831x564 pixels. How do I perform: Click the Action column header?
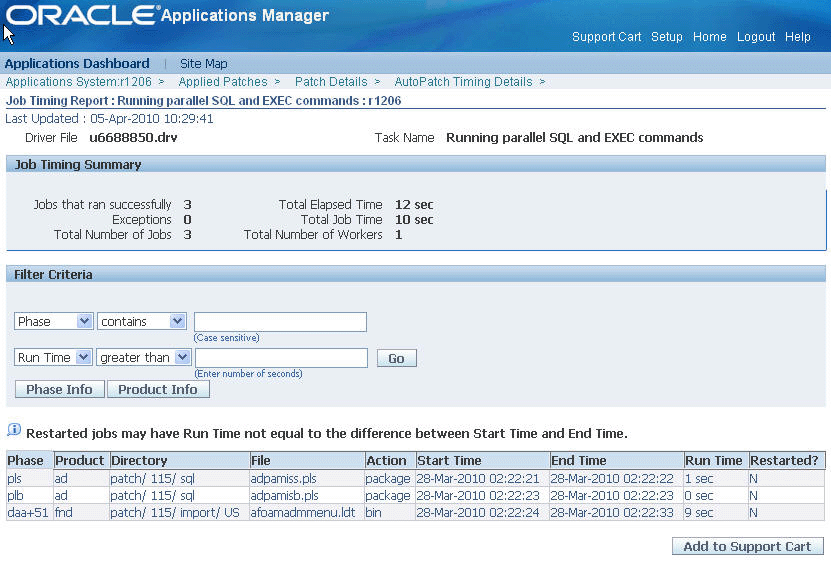[x=390, y=460]
